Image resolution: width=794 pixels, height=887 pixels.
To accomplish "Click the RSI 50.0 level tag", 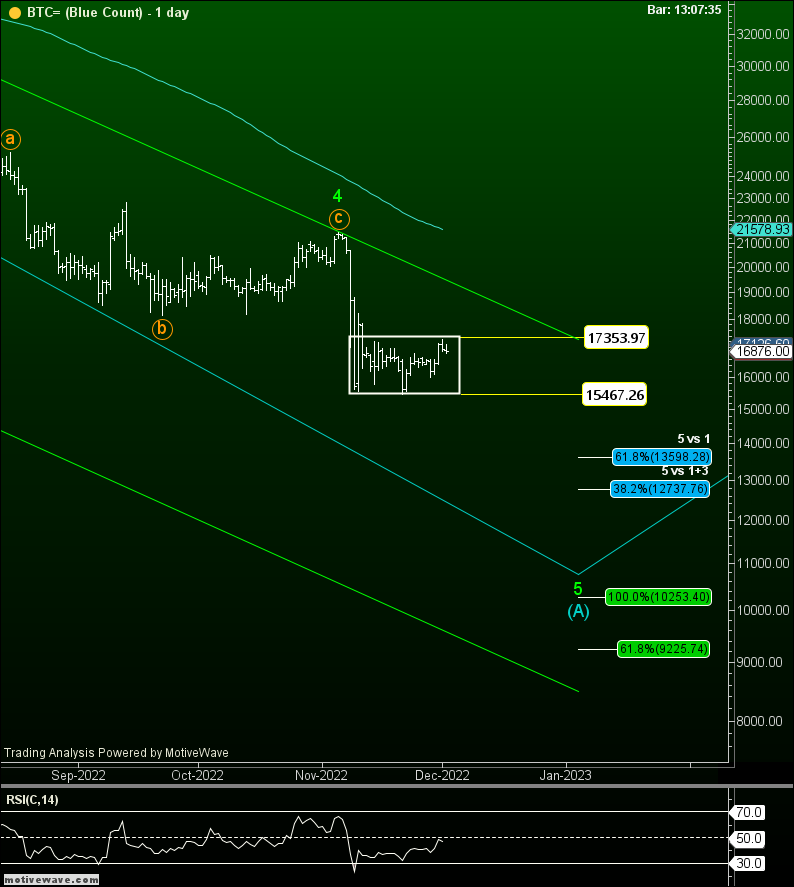I will (748, 838).
